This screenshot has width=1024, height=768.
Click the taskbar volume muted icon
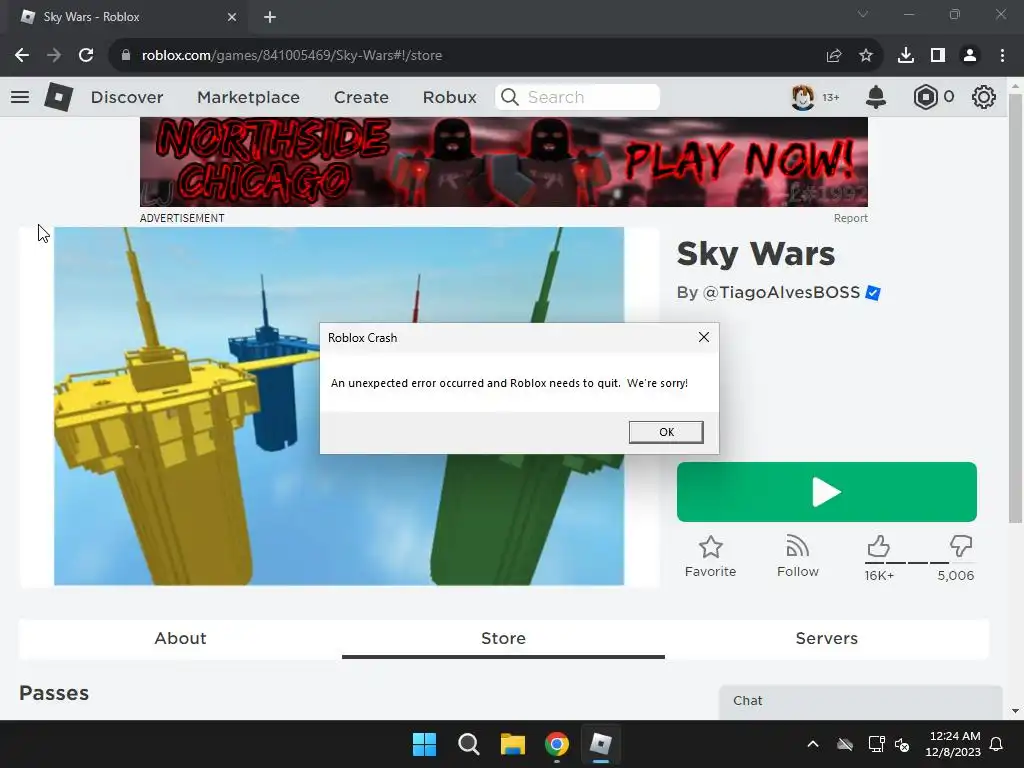pyautogui.click(x=902, y=744)
